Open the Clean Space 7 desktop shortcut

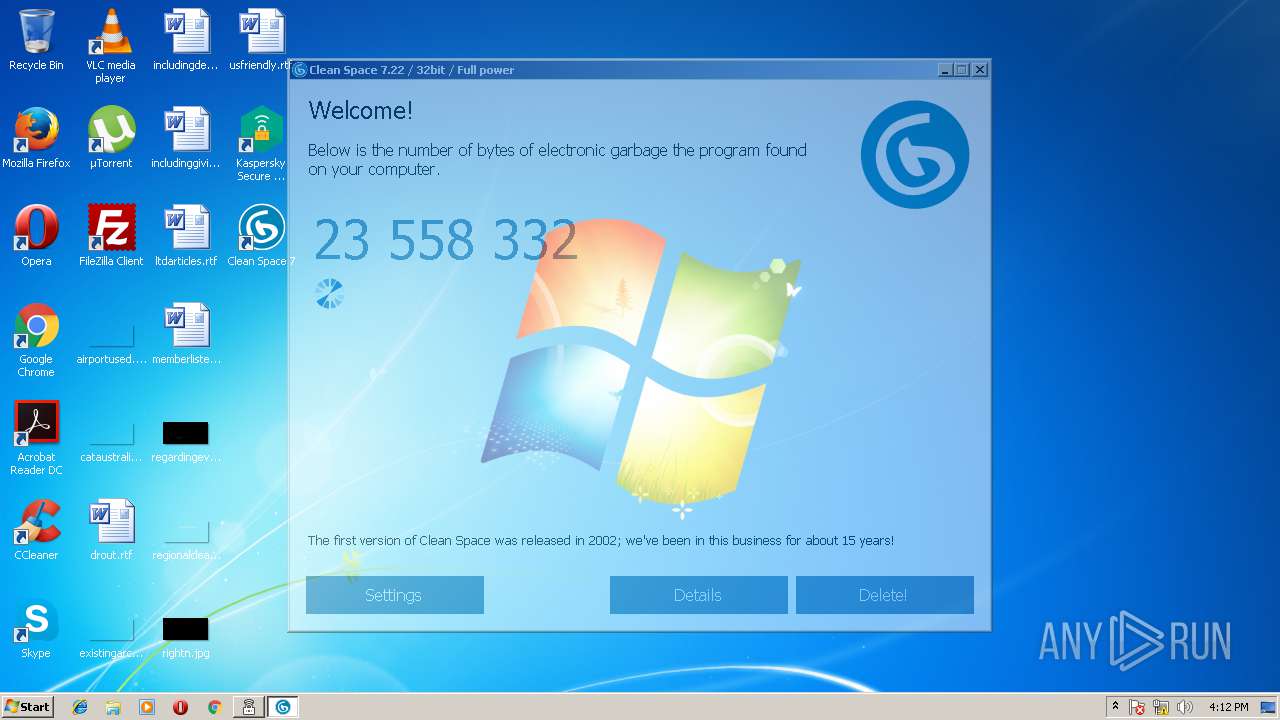coord(261,236)
